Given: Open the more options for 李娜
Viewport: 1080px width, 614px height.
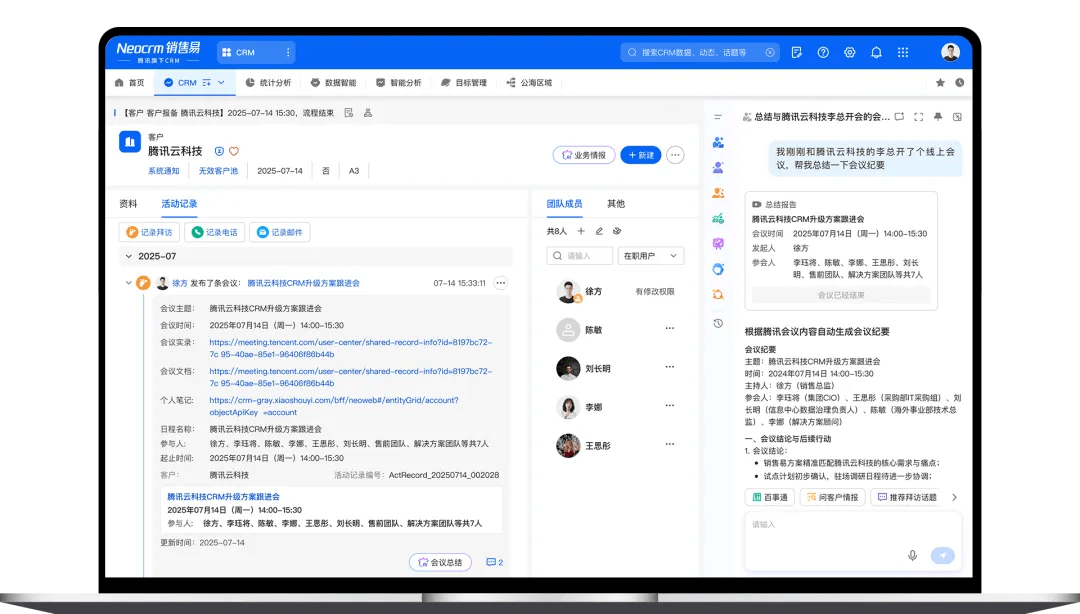Looking at the screenshot, I should tap(669, 406).
